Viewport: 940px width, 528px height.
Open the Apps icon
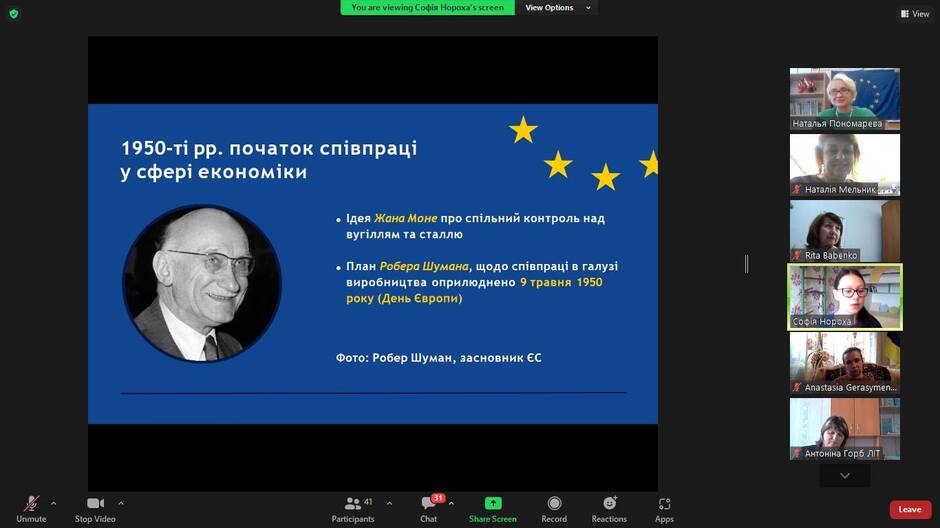664,503
